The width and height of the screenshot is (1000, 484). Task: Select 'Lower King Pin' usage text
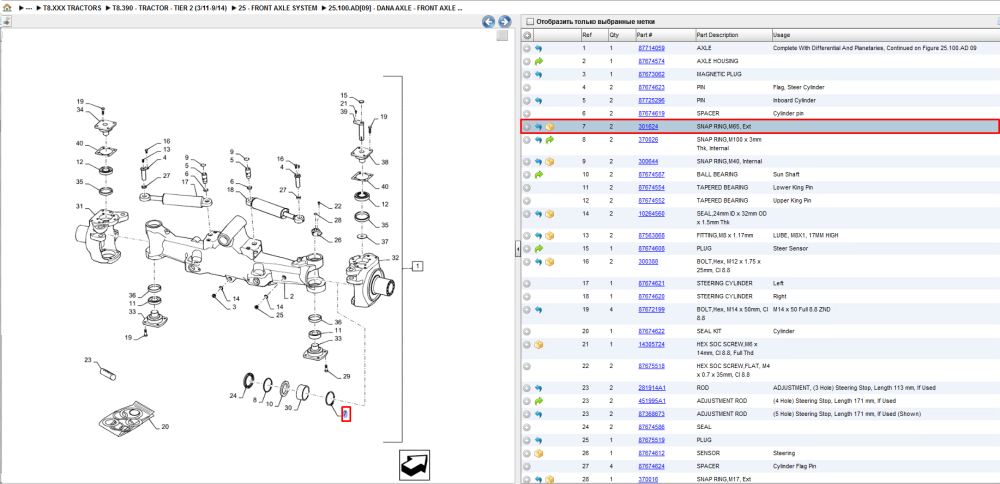click(x=794, y=187)
